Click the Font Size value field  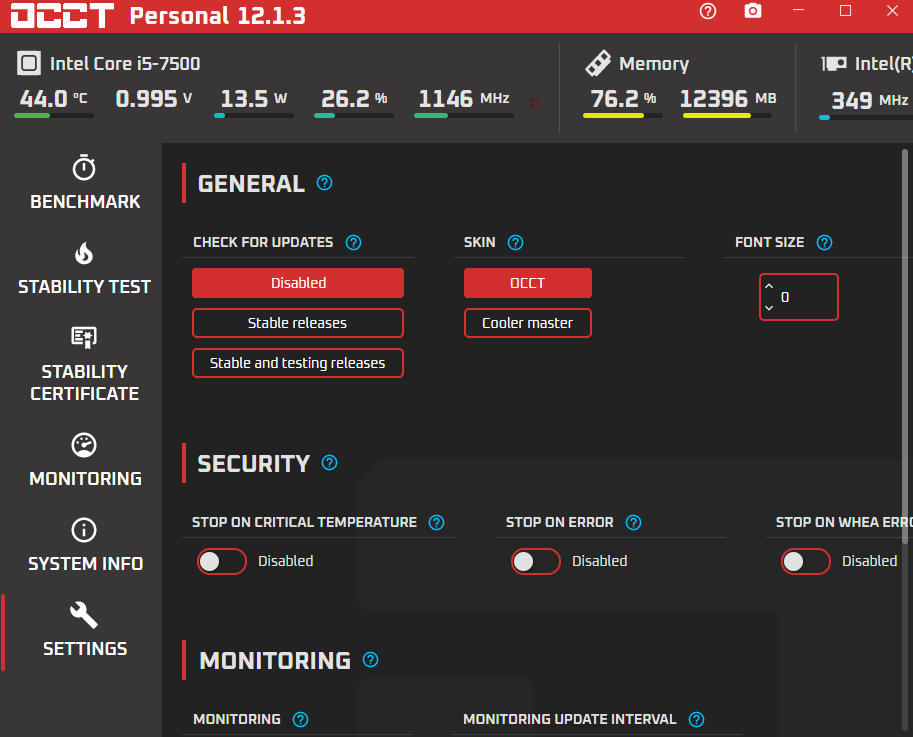(799, 297)
